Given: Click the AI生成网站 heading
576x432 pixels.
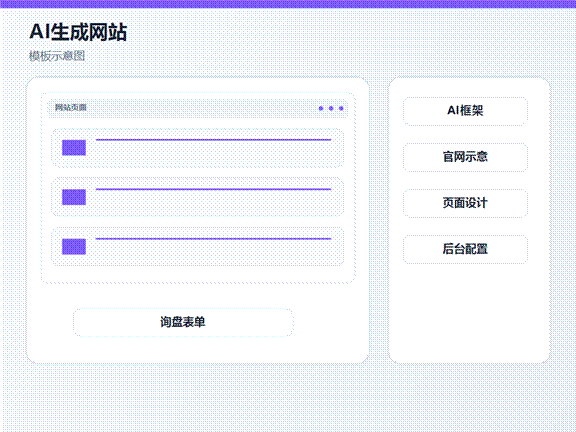Looking at the screenshot, I should [x=78, y=32].
